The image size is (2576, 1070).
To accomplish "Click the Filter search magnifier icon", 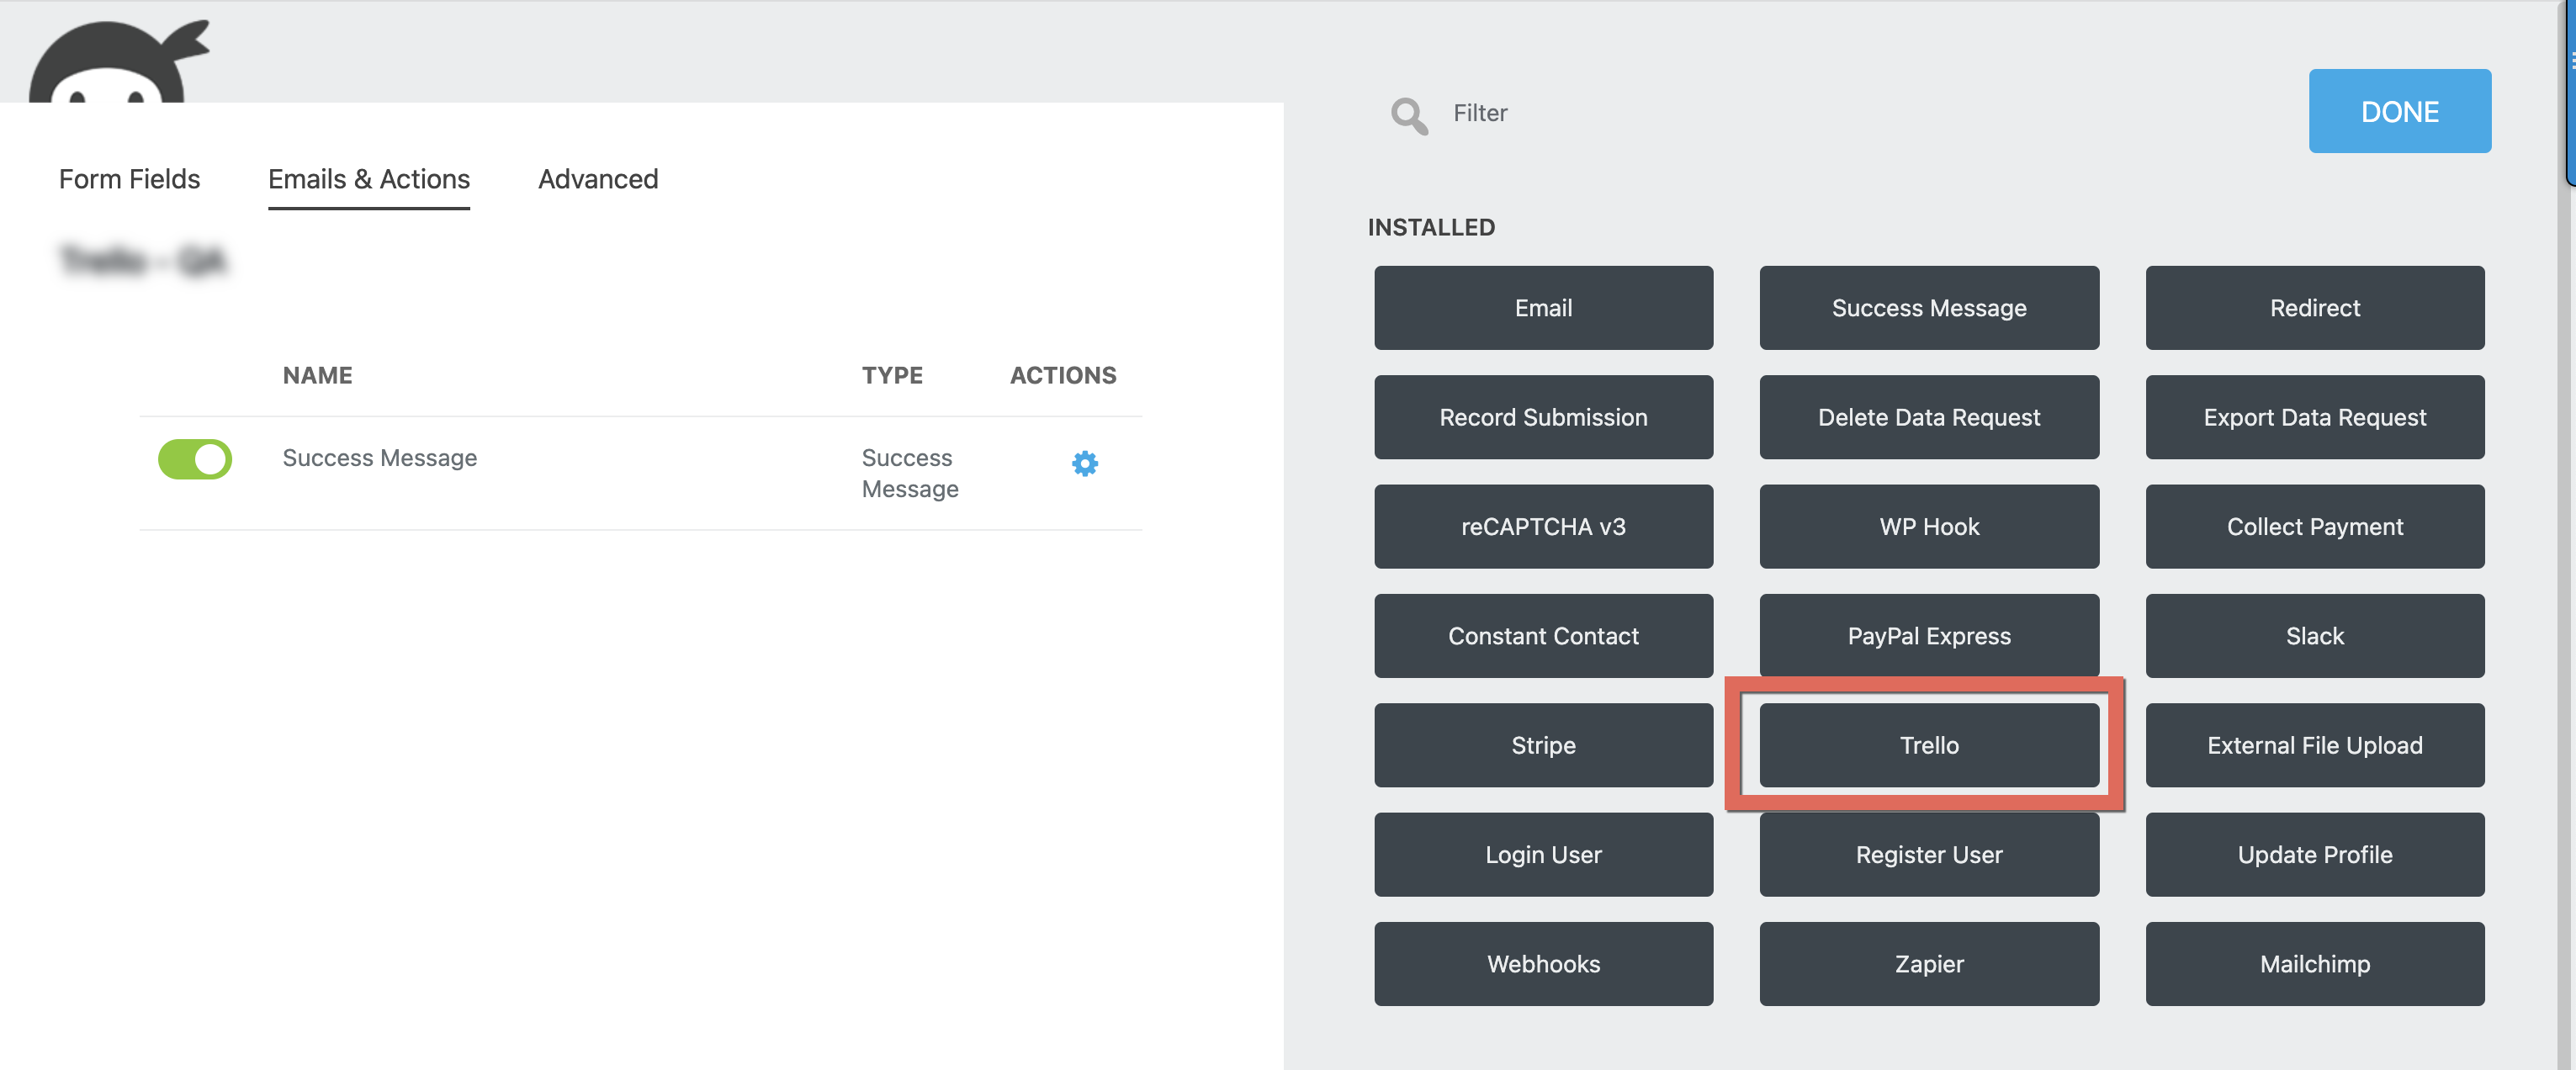I will coord(1408,115).
